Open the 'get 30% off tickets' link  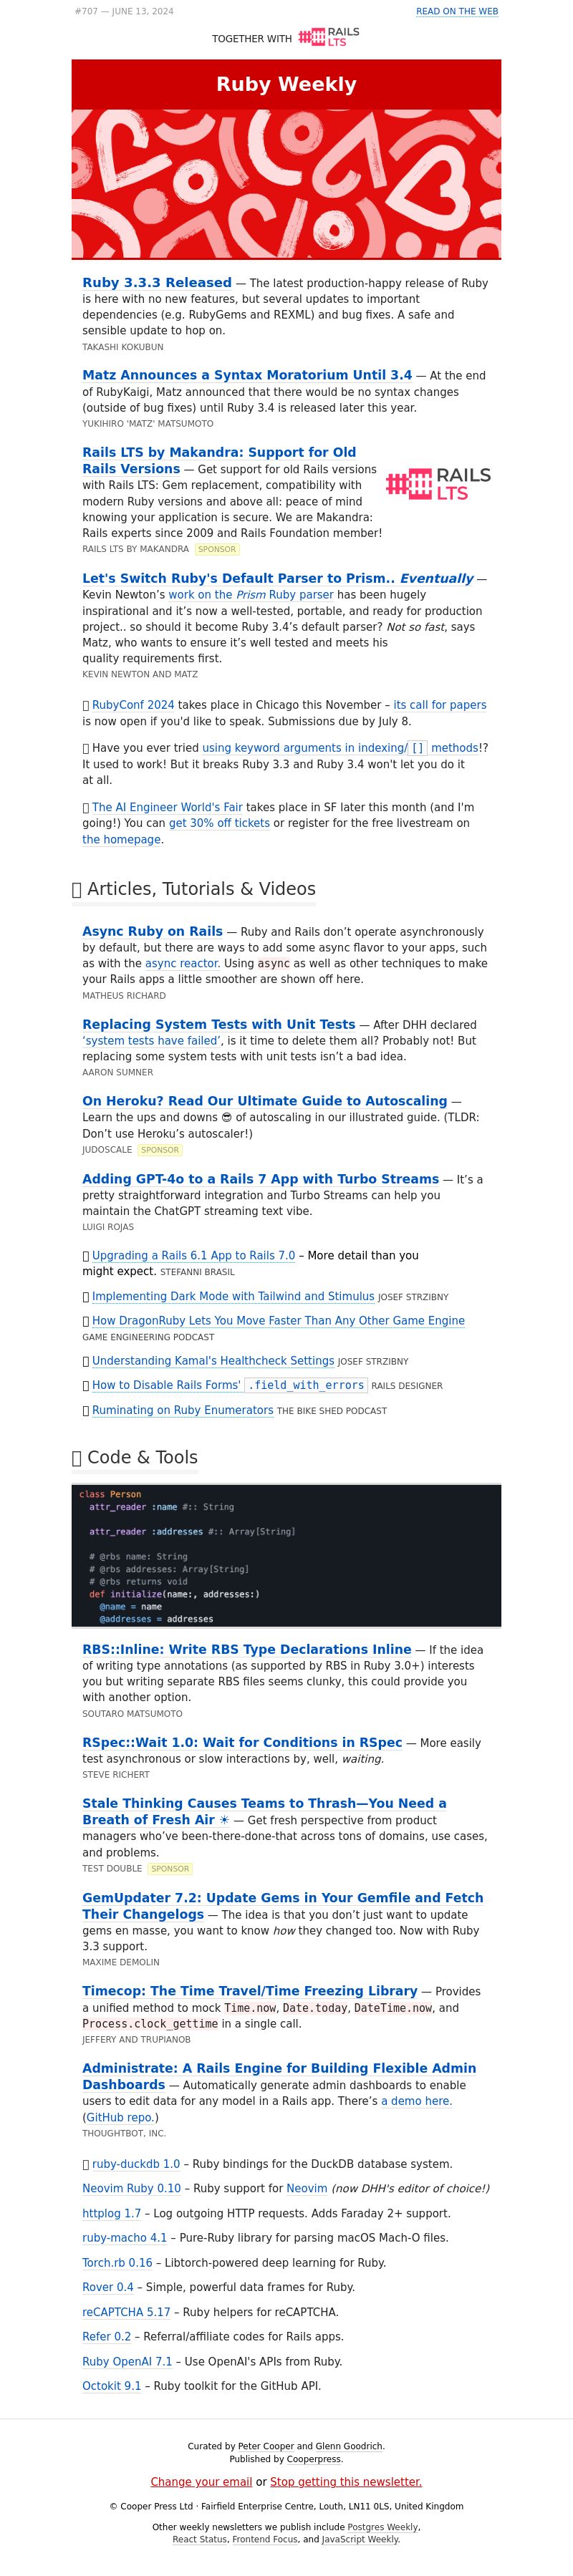click(219, 823)
